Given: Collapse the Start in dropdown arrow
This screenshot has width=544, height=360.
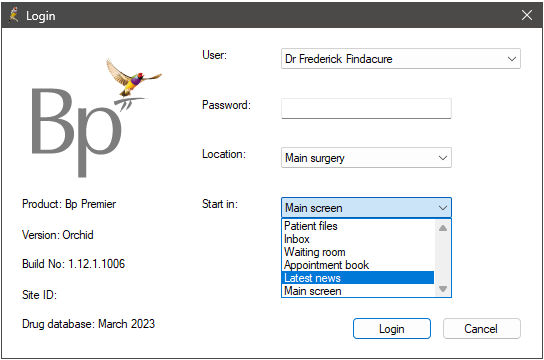Looking at the screenshot, I should tap(443, 208).
